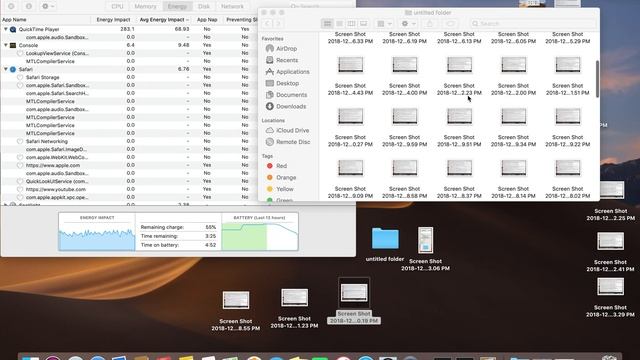
Task: Select the Safari Networking process
Action: pos(129,141)
